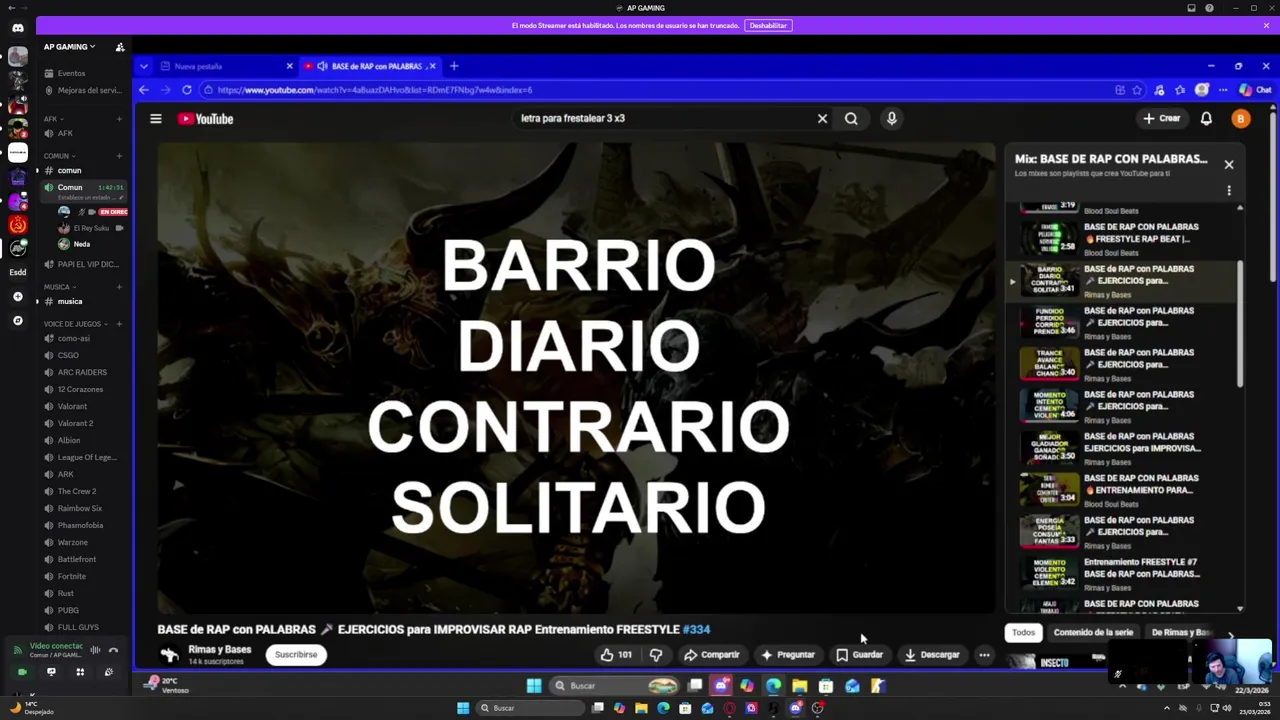
Task: Bookmark this page with the star icon
Action: (x=1137, y=90)
